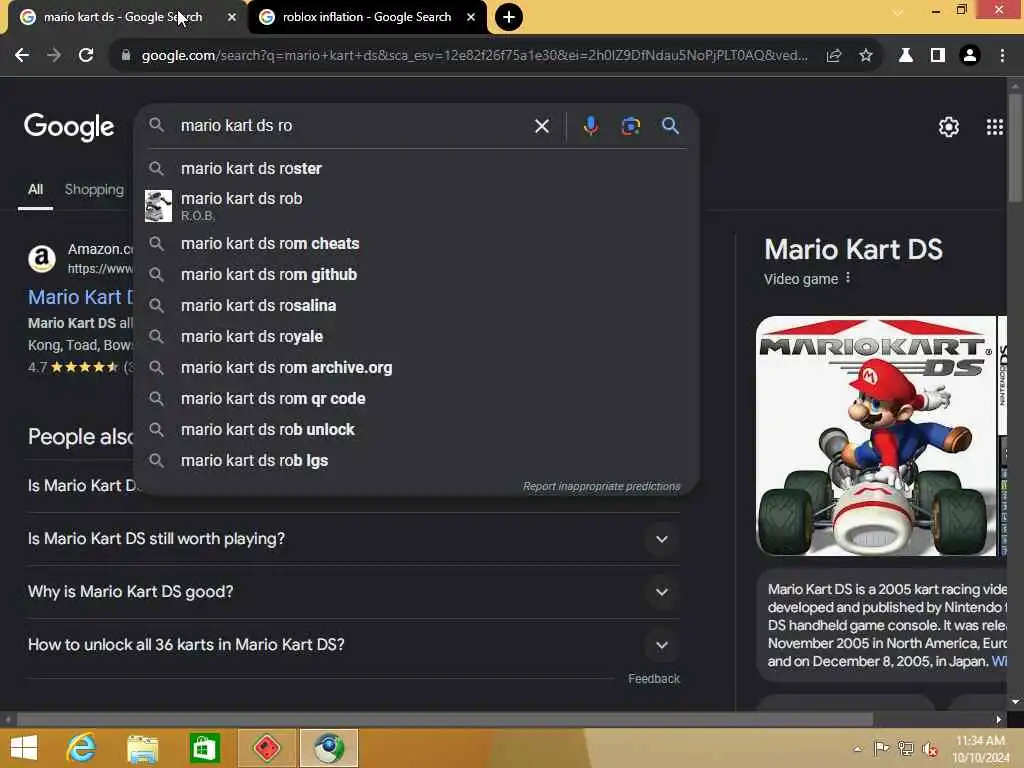
Task: Switch to Chrome taskbar button
Action: click(x=328, y=748)
